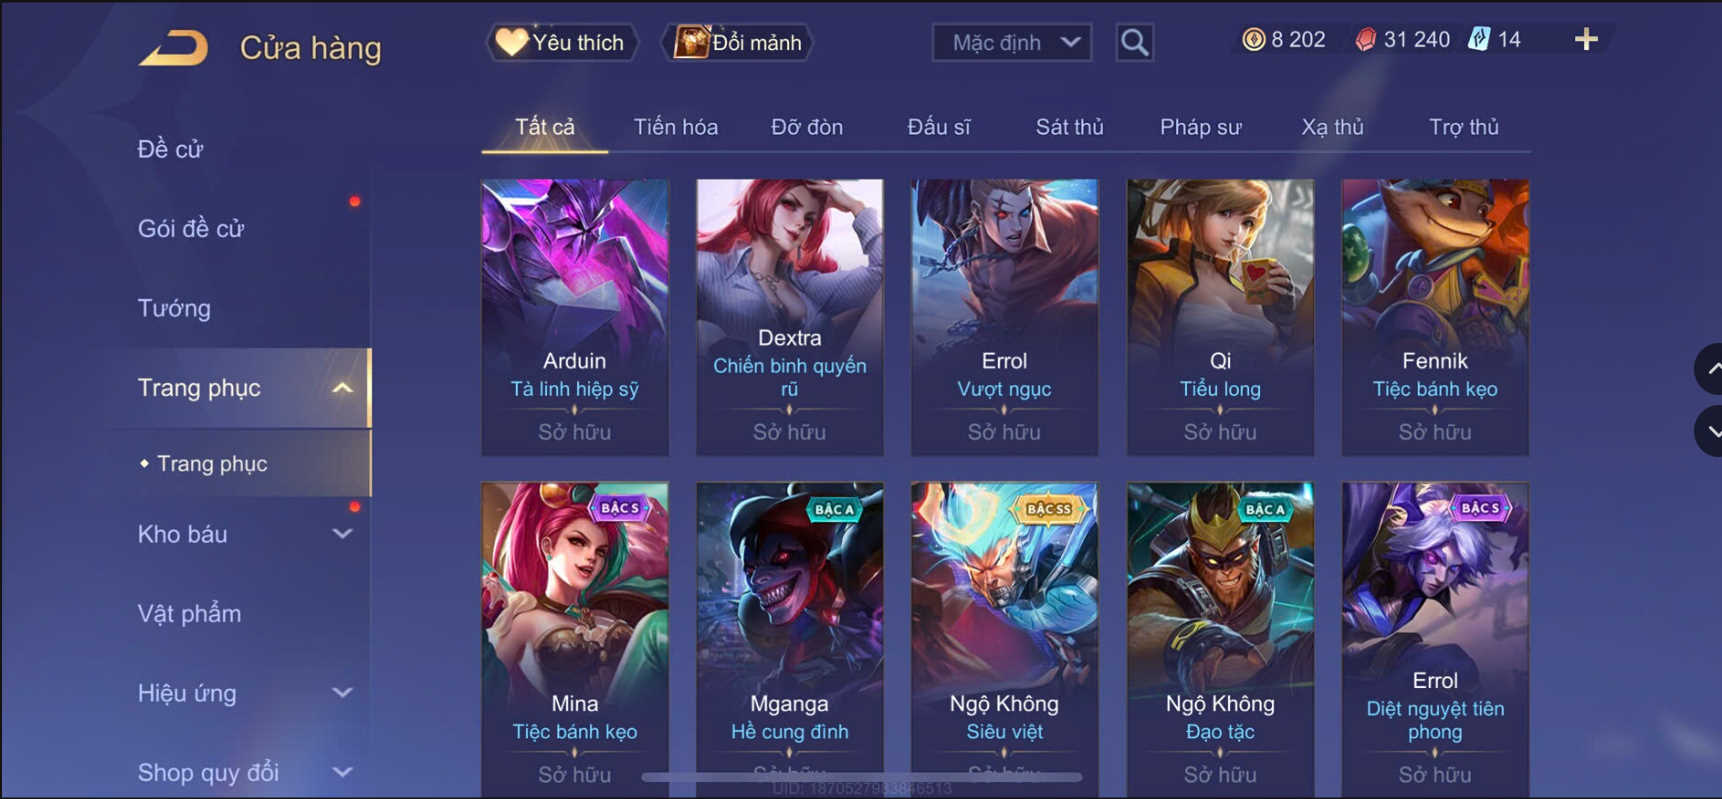Viewport: 1722px width, 799px height.
Task: Open Yêu thích favorites heart button
Action: click(x=563, y=42)
